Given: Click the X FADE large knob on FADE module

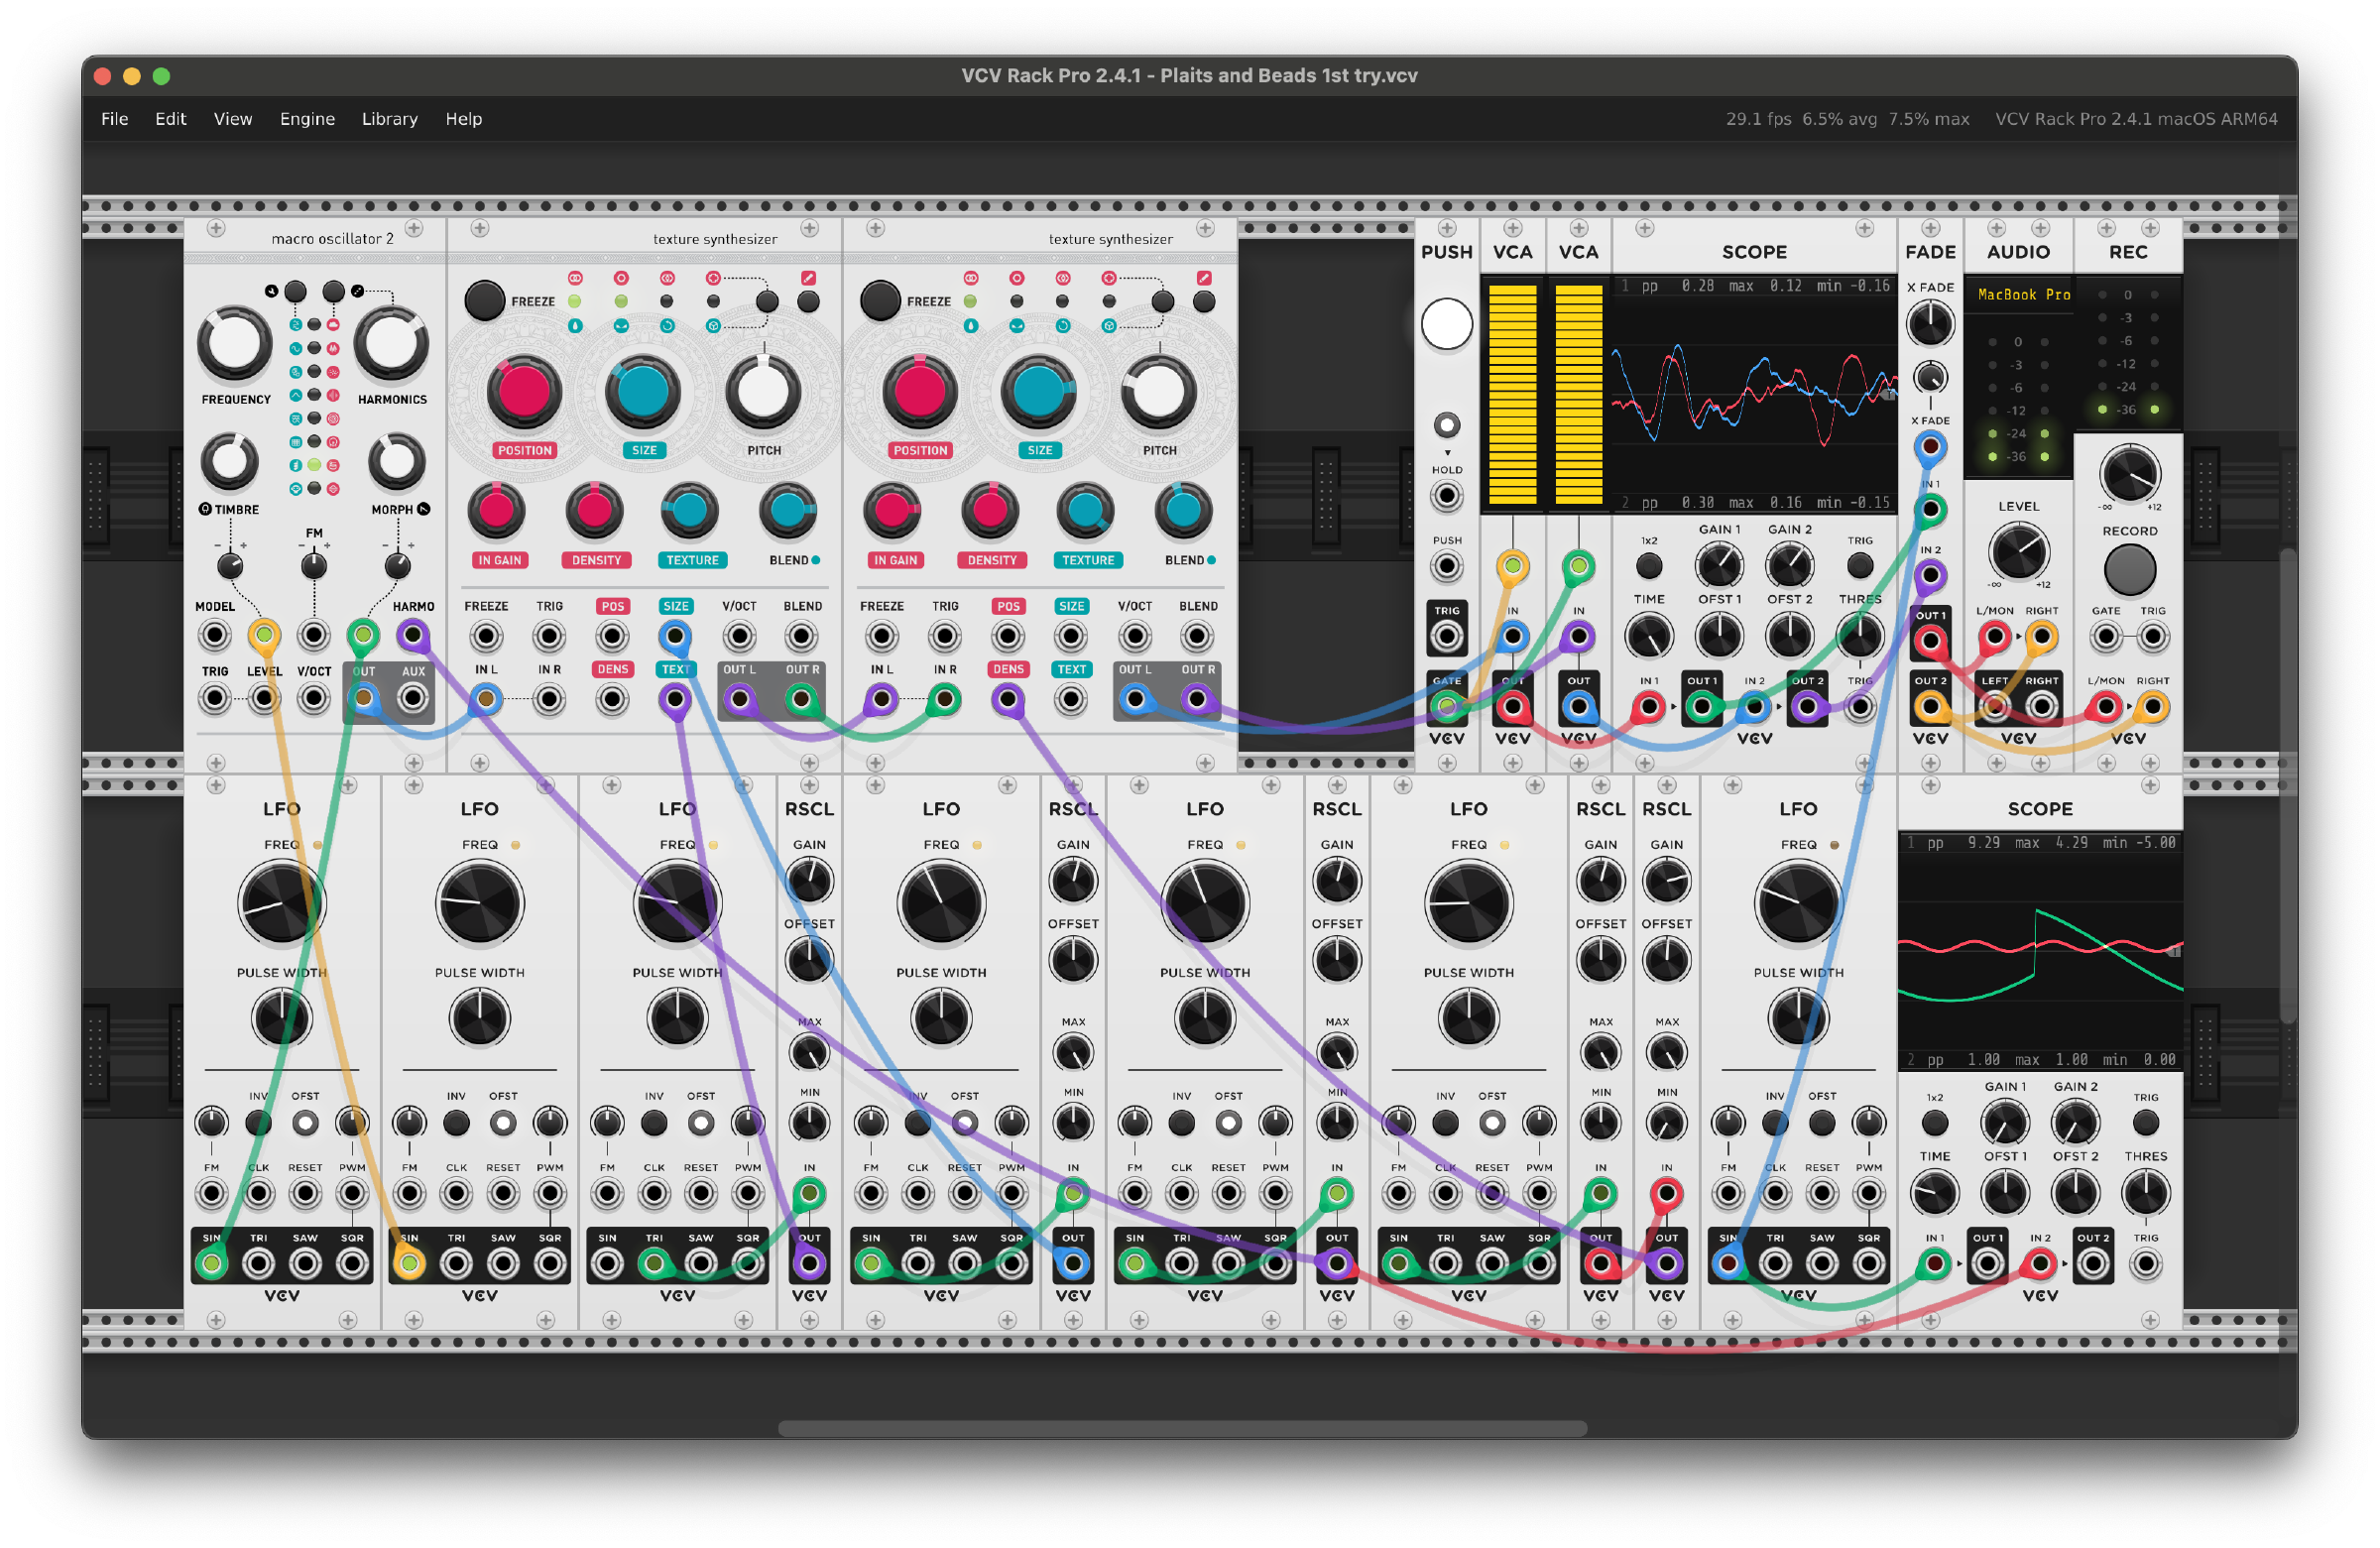Looking at the screenshot, I should [1930, 323].
